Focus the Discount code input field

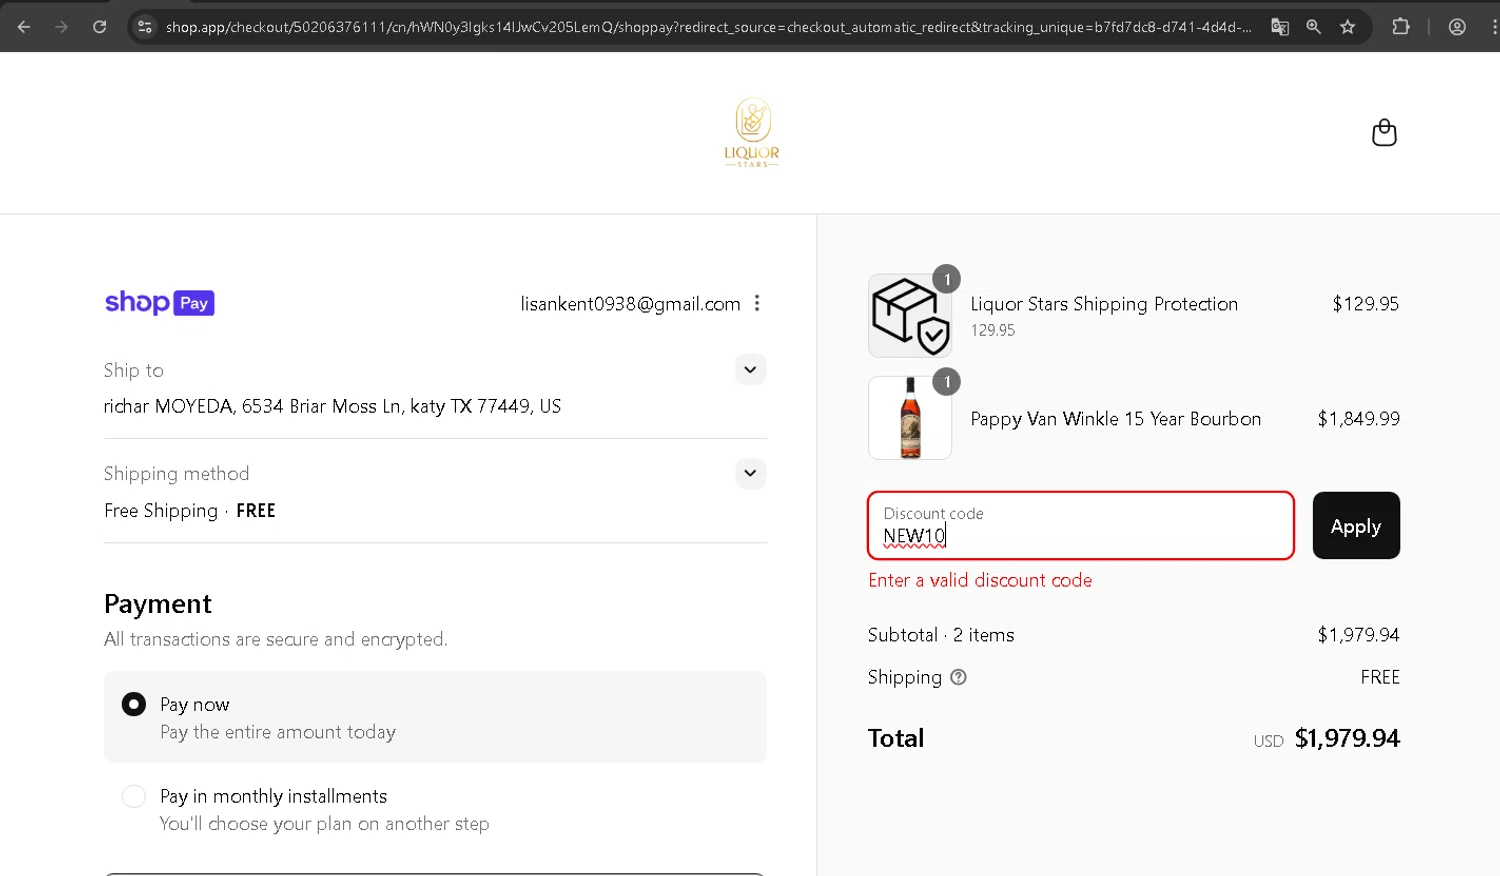click(1081, 526)
